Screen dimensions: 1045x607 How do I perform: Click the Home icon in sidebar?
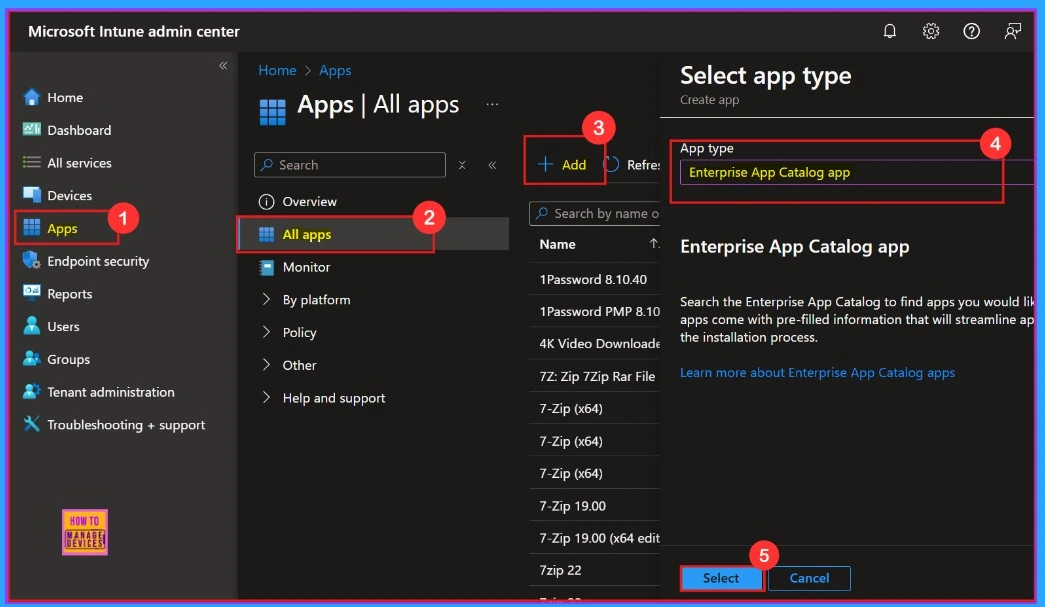tap(31, 97)
